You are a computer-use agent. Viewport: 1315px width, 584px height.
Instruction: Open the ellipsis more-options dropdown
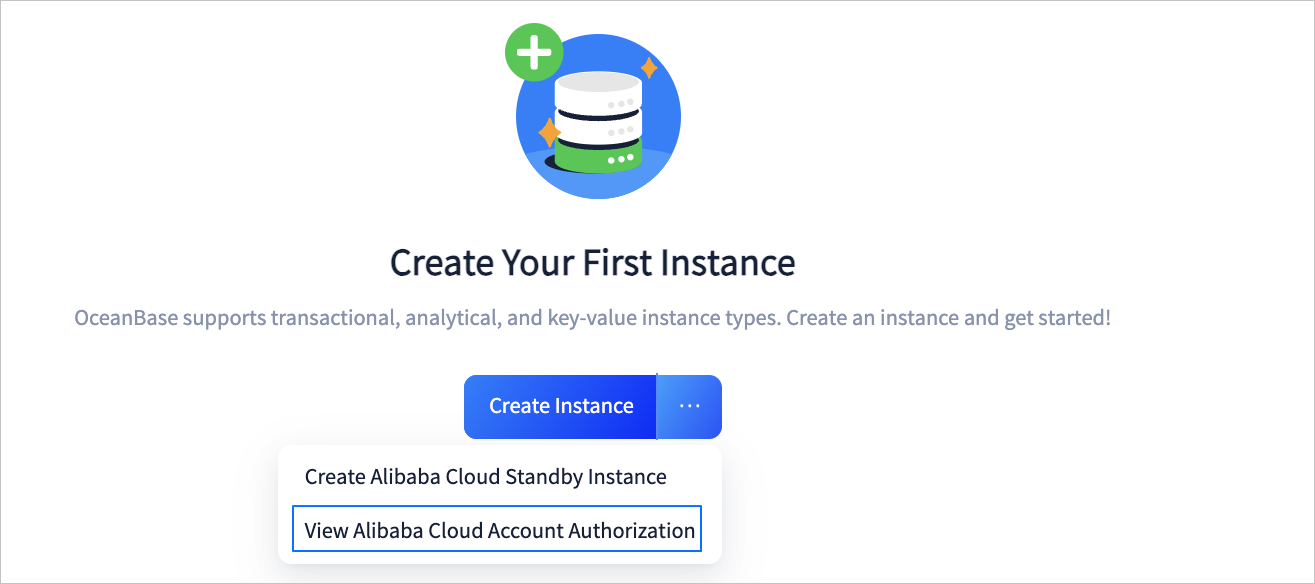690,406
